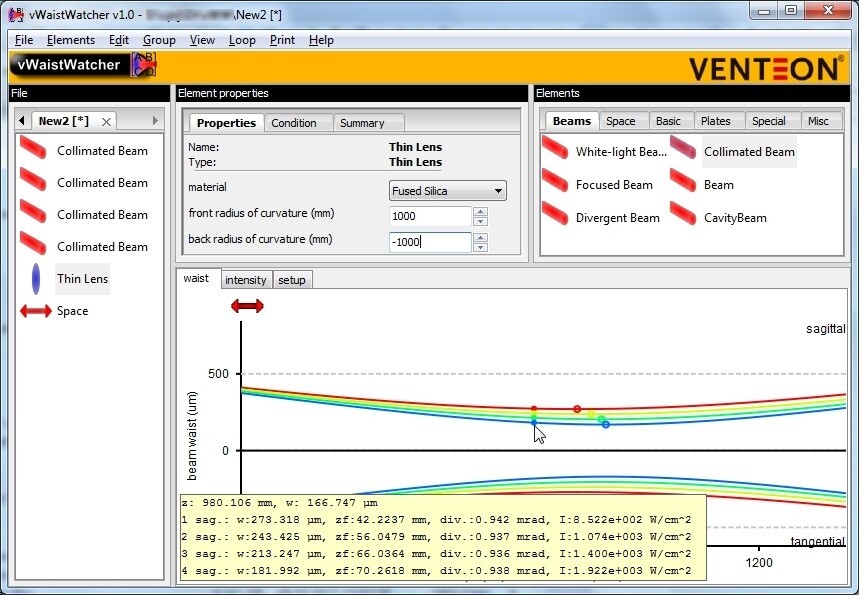Screen dimensions: 859x595
Task: Click the tangential plot label
Action: click(x=817, y=541)
